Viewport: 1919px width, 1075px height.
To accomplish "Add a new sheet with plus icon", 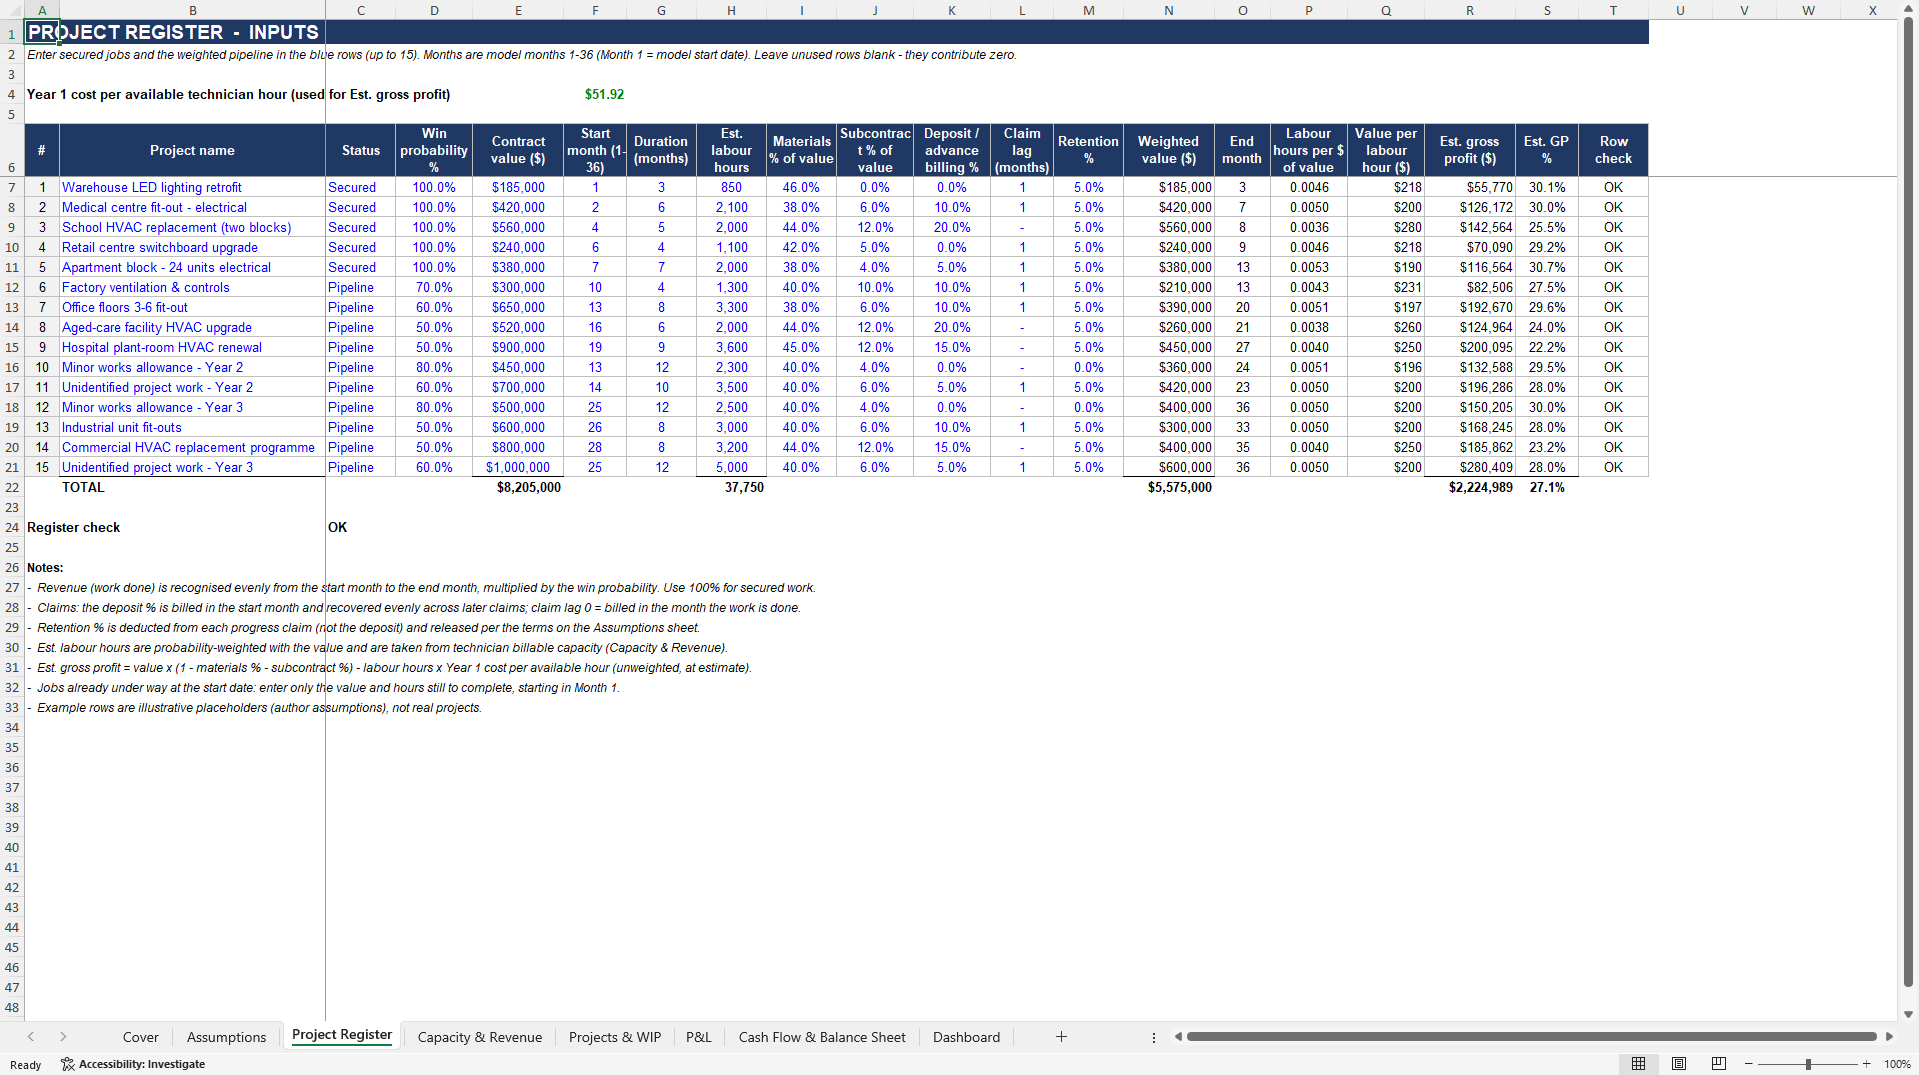I will (x=1061, y=1037).
